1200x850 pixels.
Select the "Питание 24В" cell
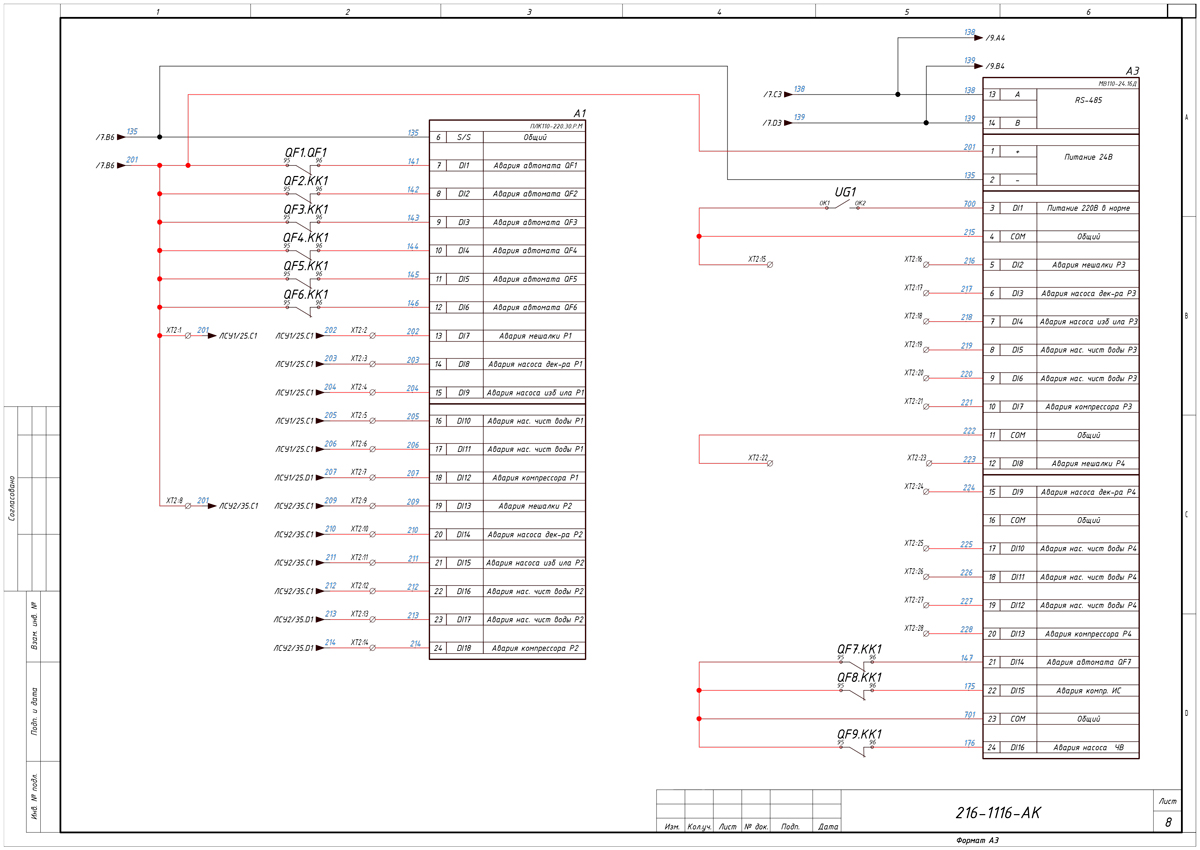(x=1087, y=158)
